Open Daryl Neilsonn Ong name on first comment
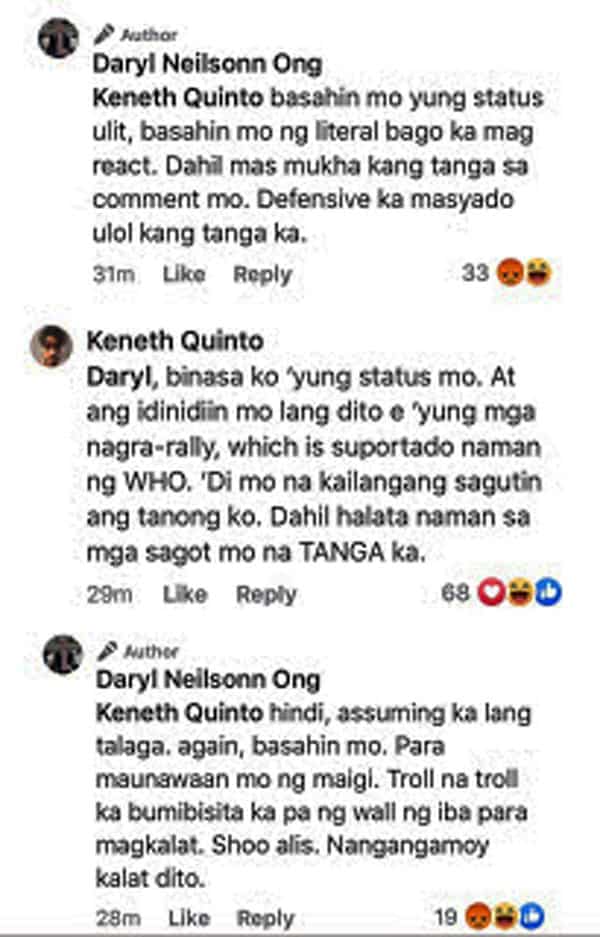The width and height of the screenshot is (600, 937). pos(207,64)
